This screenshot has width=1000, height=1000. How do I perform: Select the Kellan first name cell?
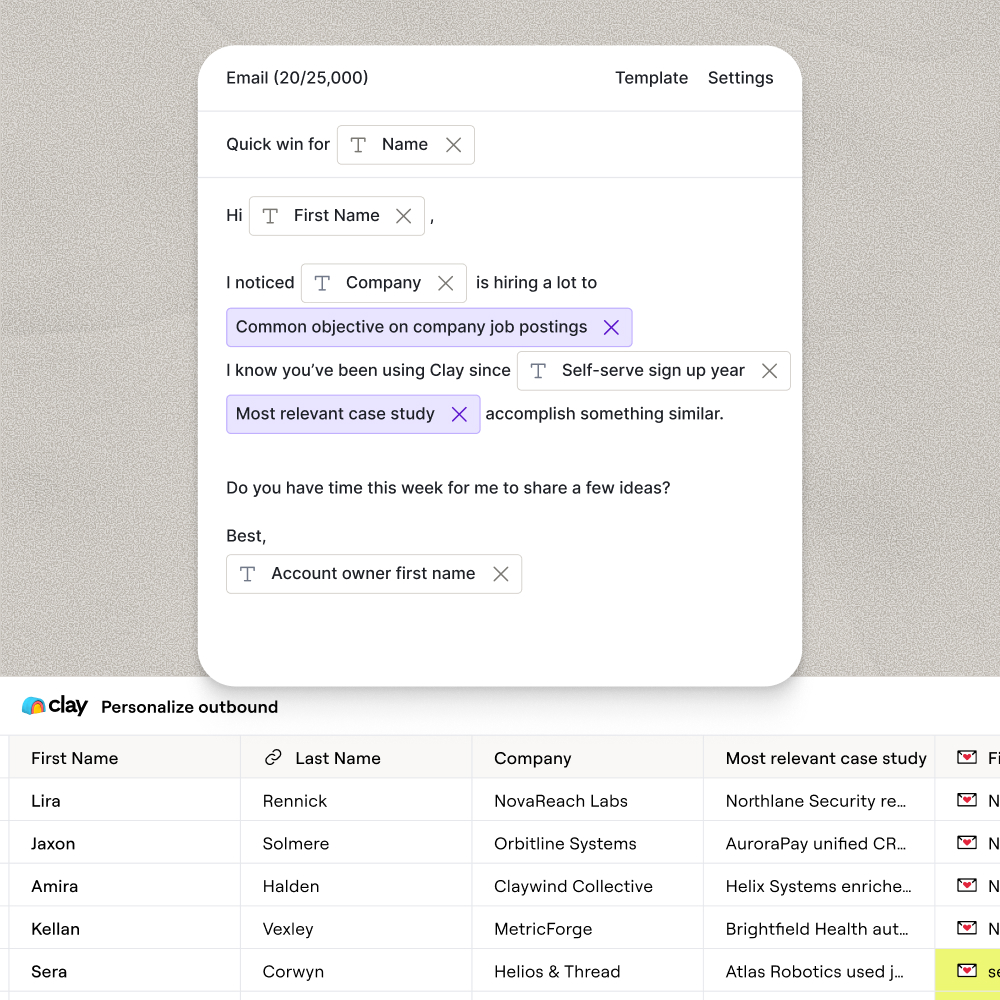[x=124, y=929]
